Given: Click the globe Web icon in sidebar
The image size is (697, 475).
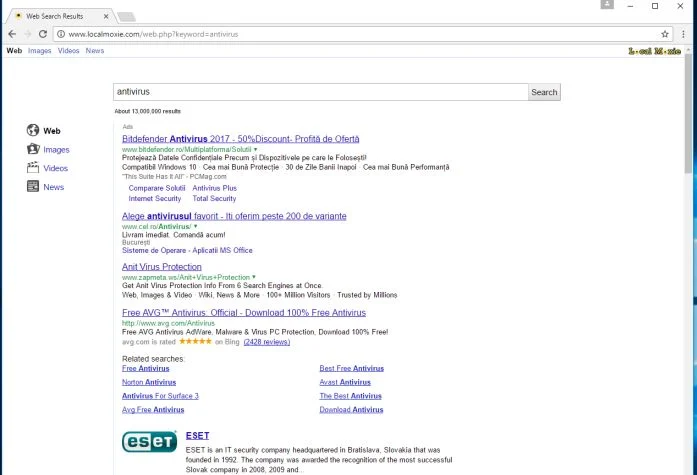Looking at the screenshot, I should click(x=33, y=130).
